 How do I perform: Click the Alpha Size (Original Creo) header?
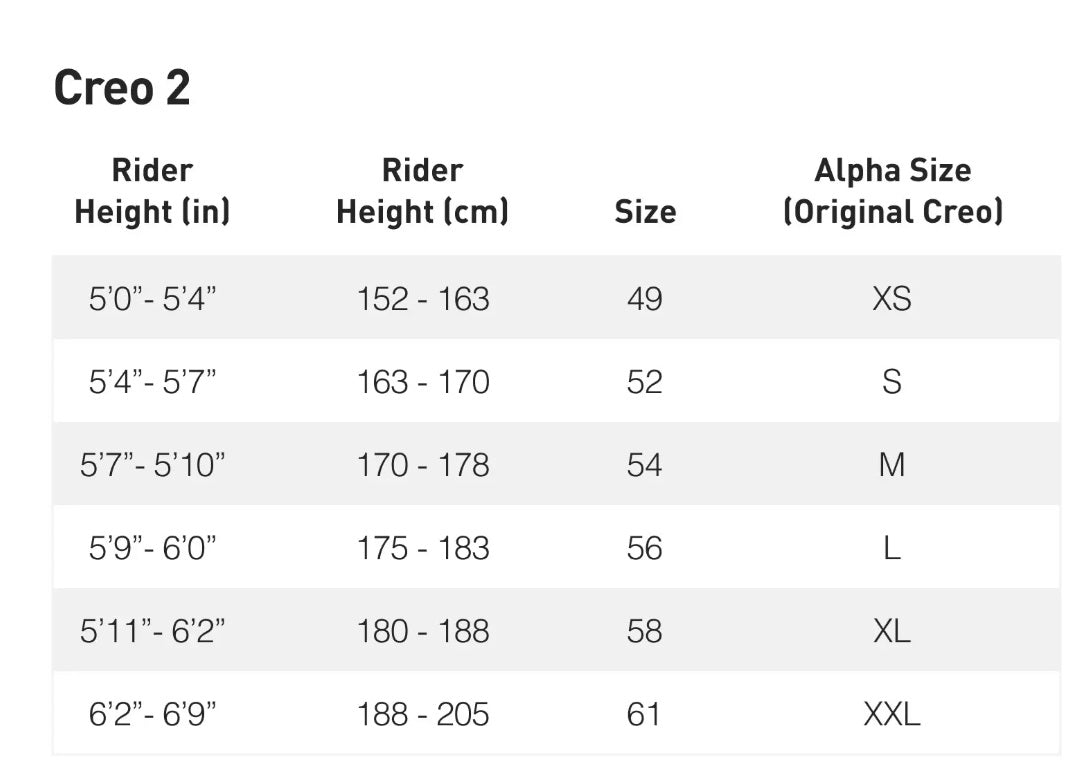pos(892,191)
